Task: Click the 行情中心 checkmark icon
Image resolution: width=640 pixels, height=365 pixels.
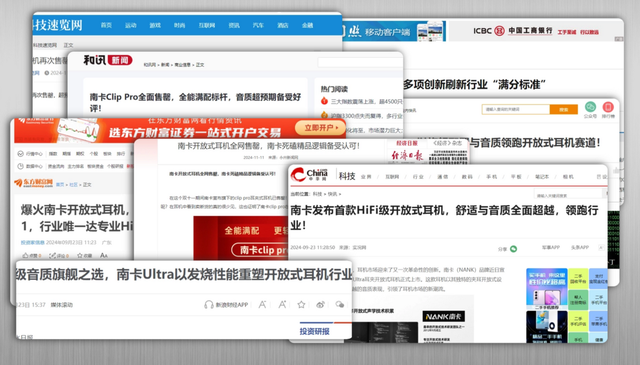Action: click(x=20, y=154)
